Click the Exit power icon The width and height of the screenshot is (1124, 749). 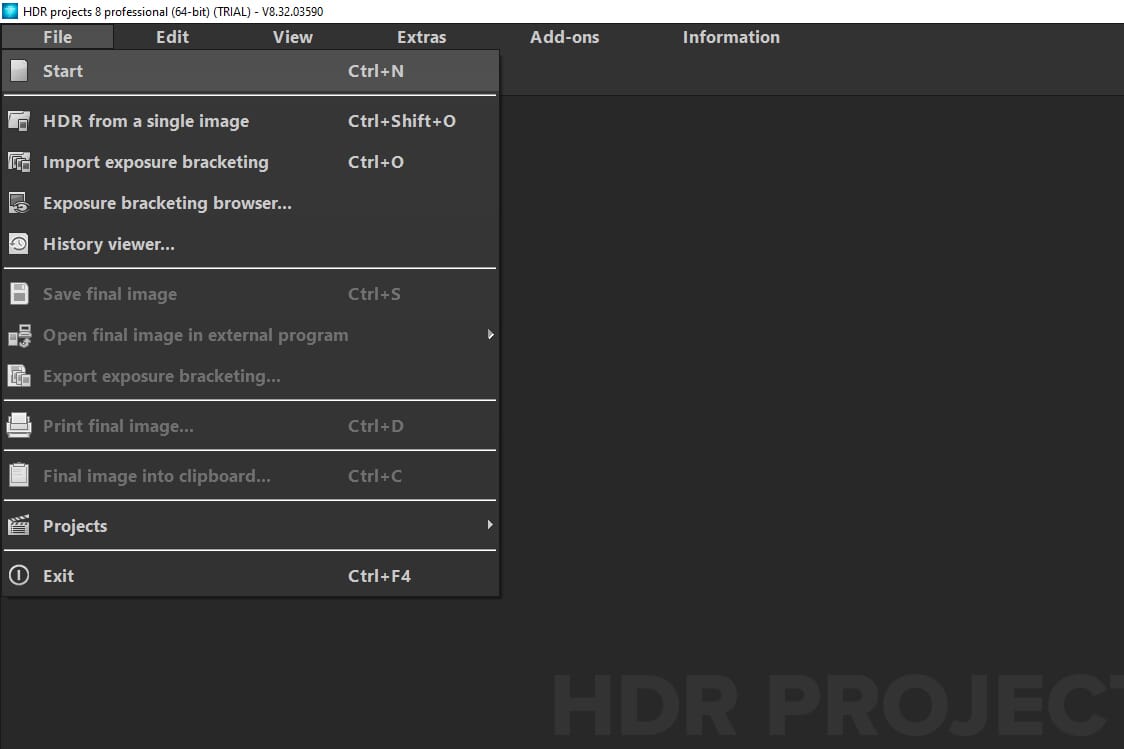tap(19, 575)
